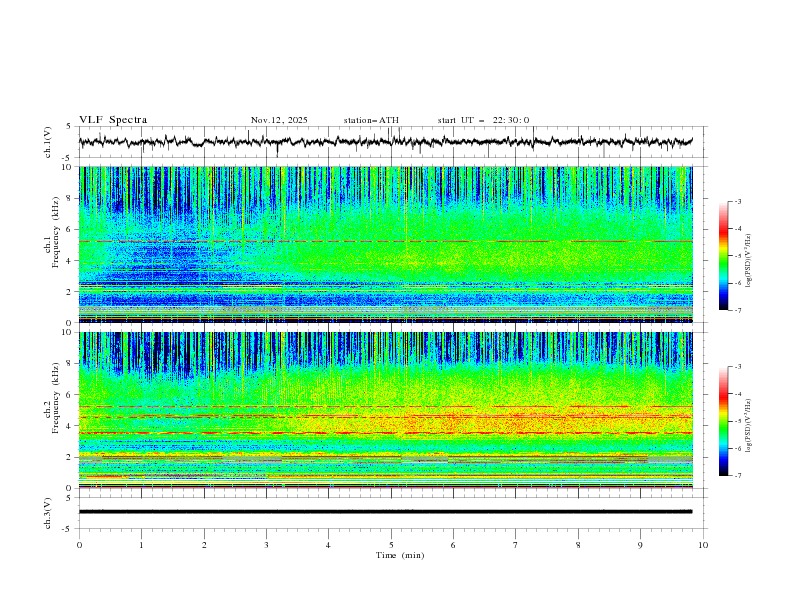
Task: Click the ch.1 spectrogram color bar
Action: 723,256
